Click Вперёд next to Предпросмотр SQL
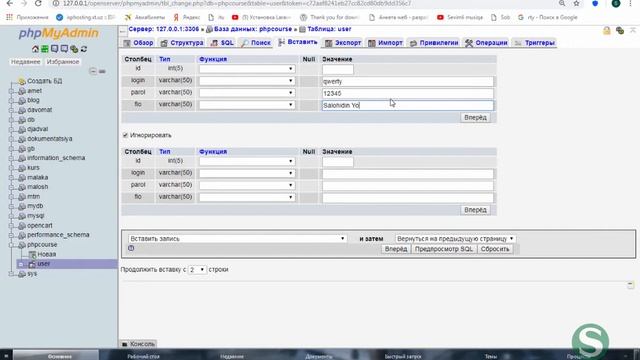The width and height of the screenshot is (640, 360). 396,249
